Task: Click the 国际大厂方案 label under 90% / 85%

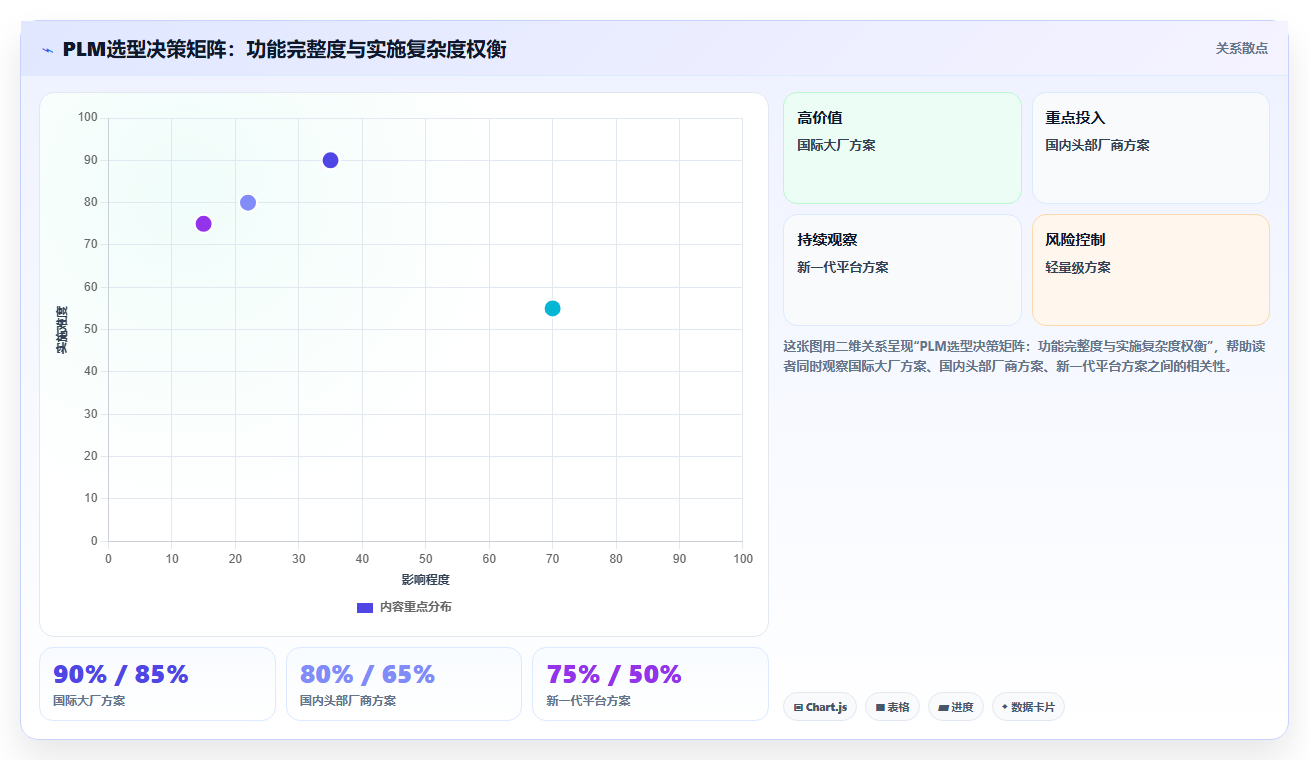Action: pos(89,701)
